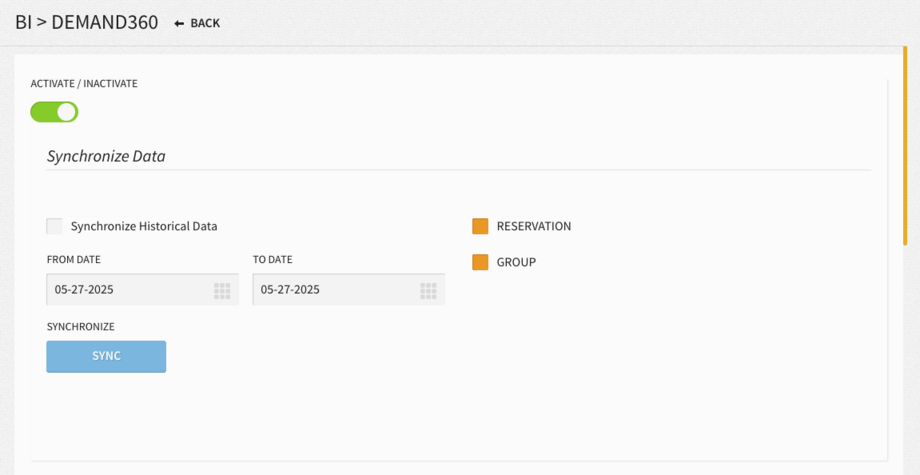Check Synchronize Historical Data checkbox
The image size is (920, 475).
55,226
